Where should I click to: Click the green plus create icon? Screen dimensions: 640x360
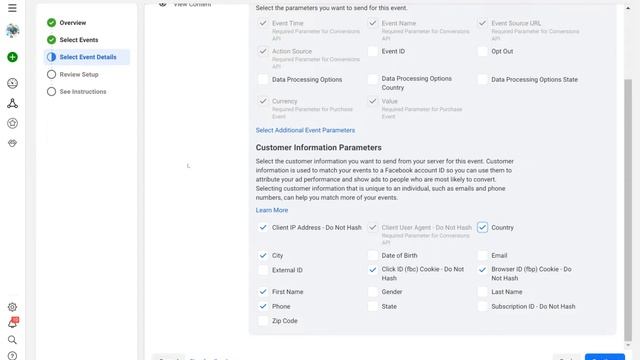(12, 57)
